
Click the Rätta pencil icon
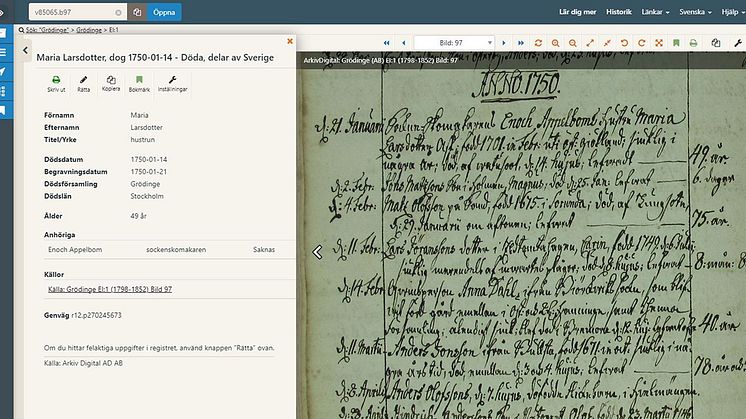(x=84, y=83)
